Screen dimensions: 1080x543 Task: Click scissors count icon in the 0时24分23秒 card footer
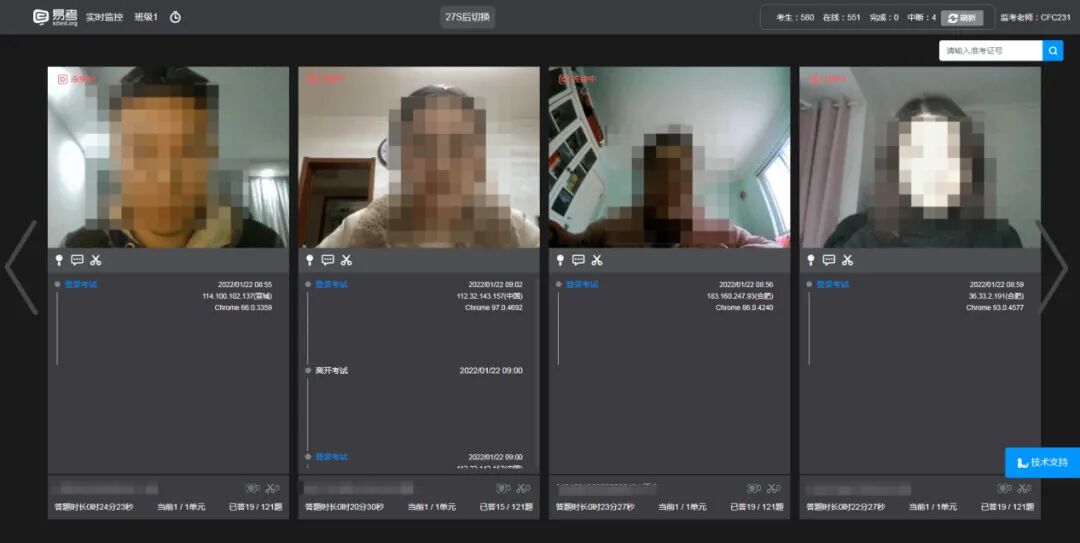click(x=273, y=489)
